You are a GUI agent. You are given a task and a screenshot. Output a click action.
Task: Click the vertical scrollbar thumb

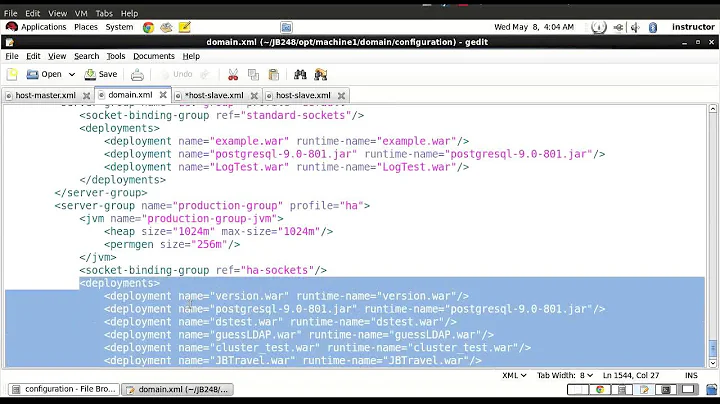713,348
